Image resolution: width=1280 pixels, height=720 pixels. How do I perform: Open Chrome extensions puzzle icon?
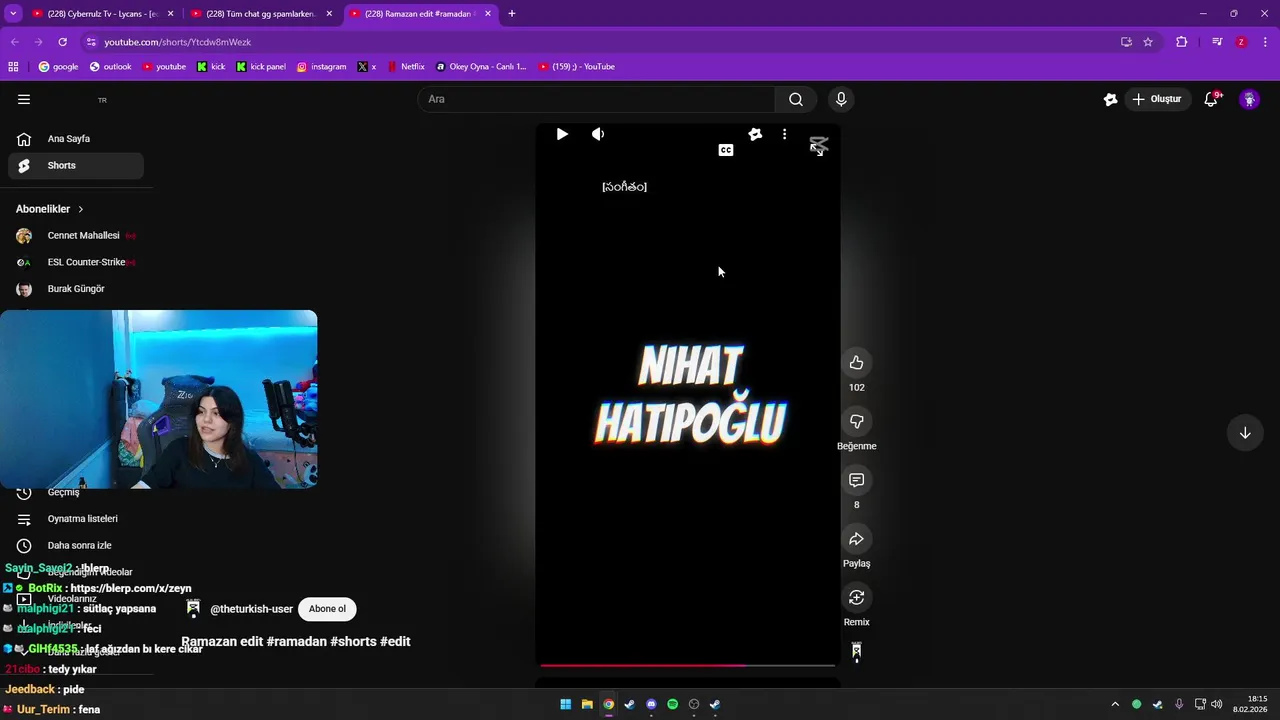(x=1182, y=42)
